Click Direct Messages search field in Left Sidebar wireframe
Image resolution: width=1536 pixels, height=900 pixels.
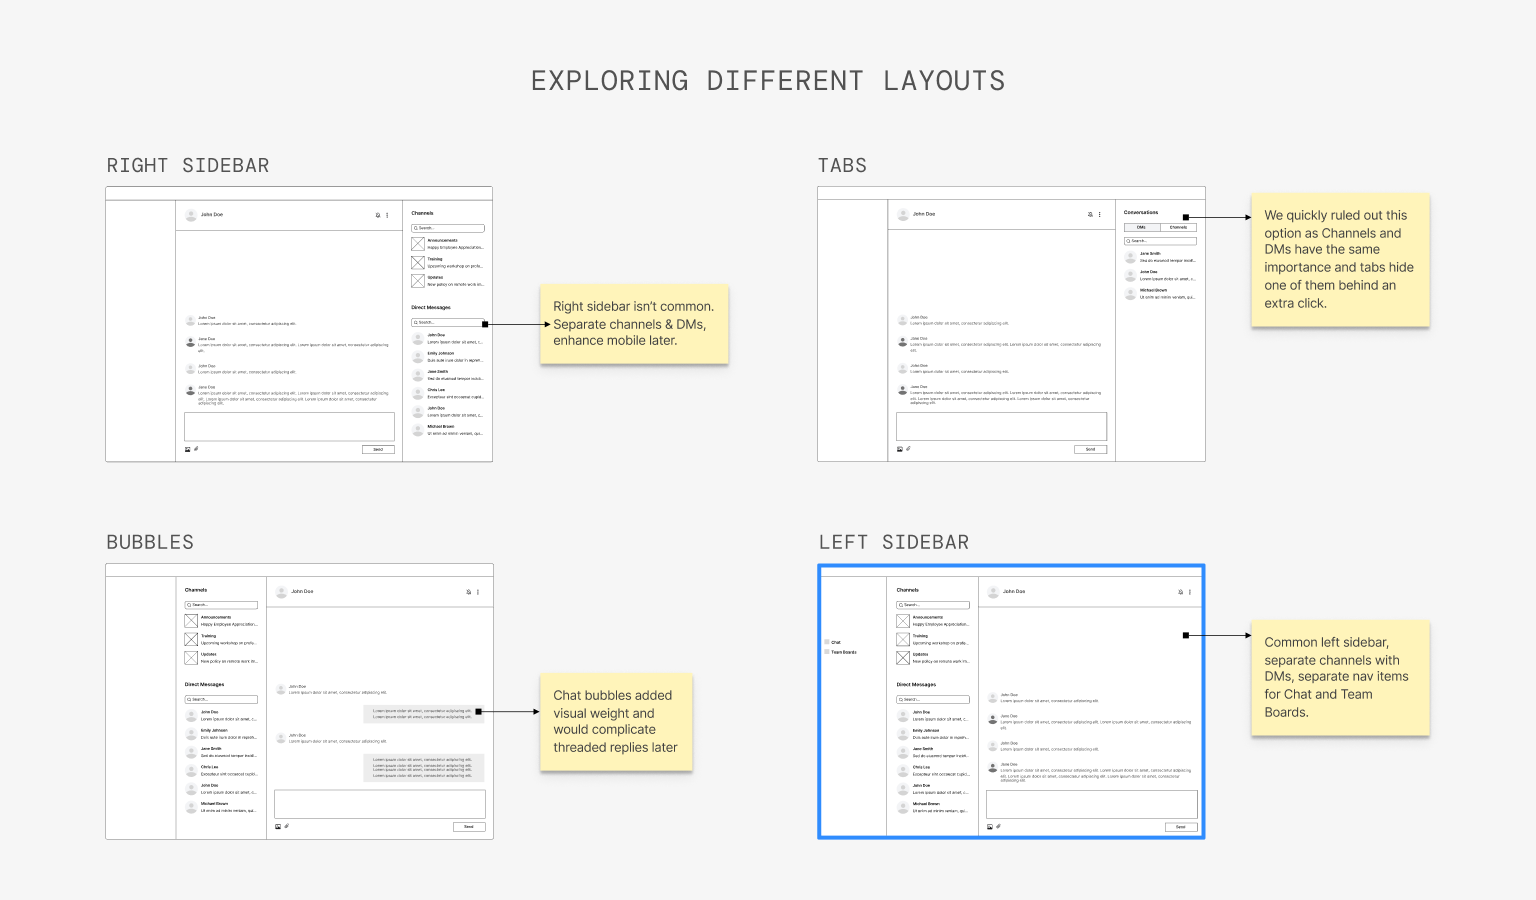point(933,699)
